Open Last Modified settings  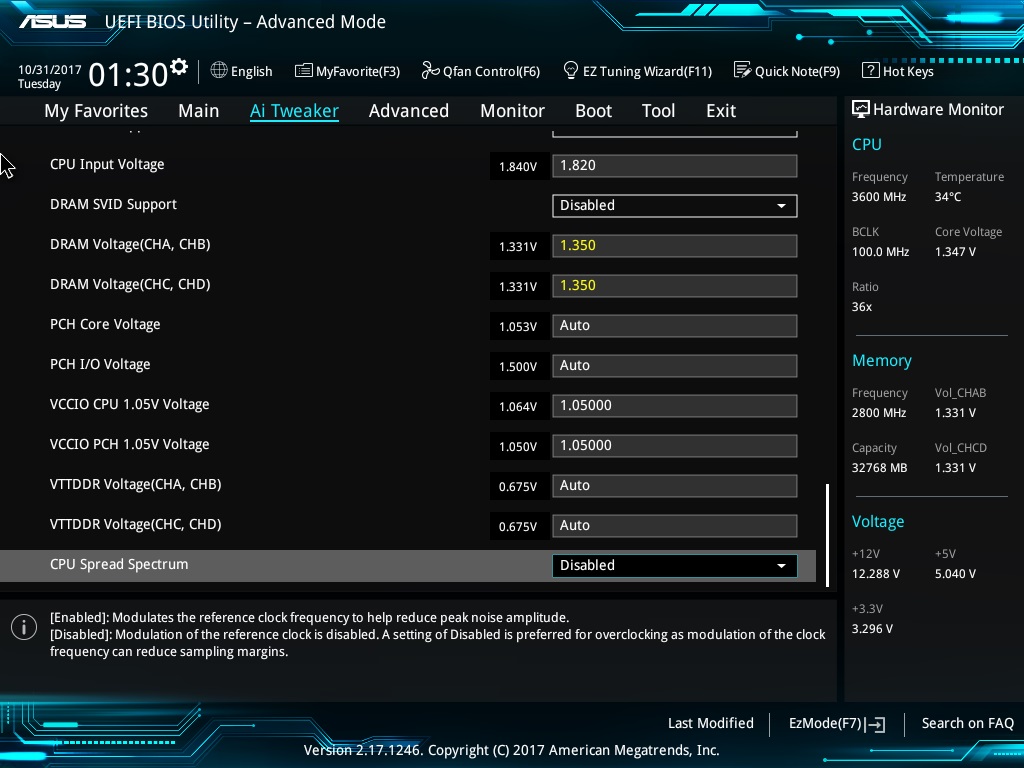(711, 723)
